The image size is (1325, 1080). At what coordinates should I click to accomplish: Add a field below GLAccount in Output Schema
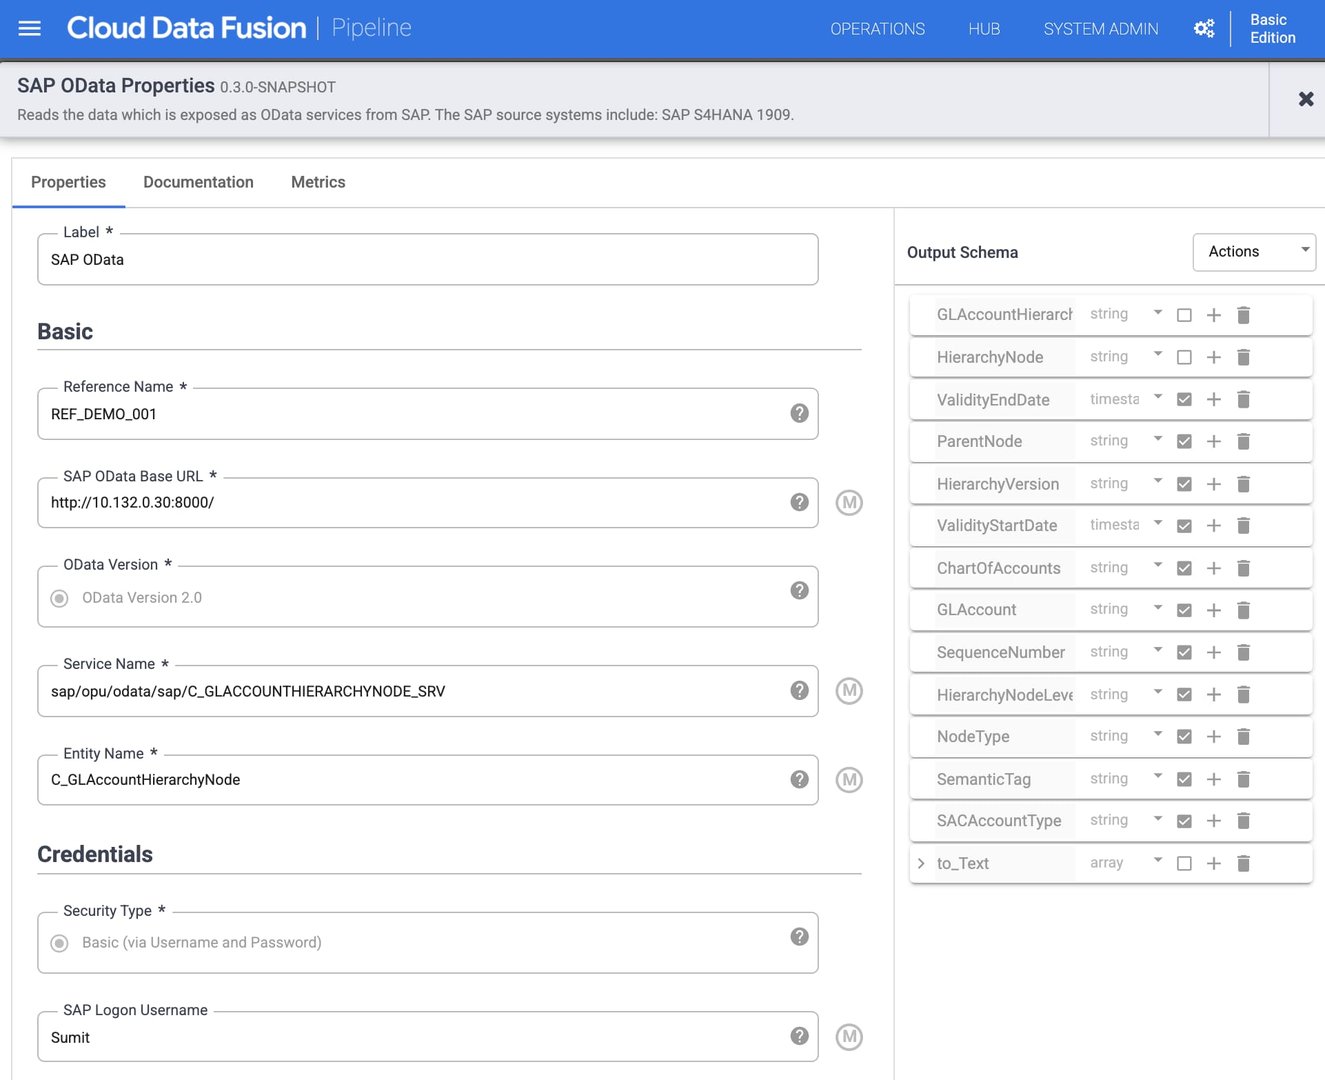point(1213,609)
